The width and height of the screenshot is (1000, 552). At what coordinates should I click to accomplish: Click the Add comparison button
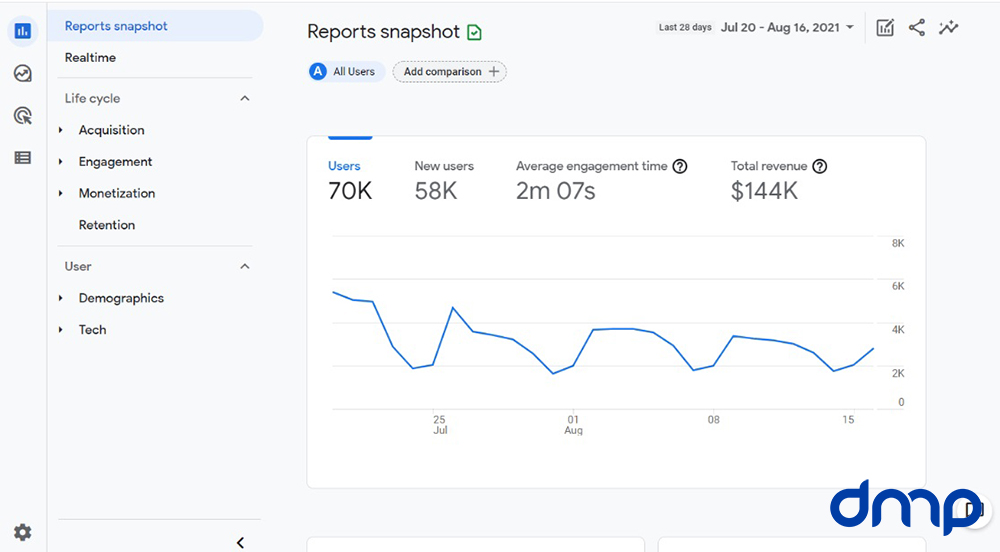[450, 72]
